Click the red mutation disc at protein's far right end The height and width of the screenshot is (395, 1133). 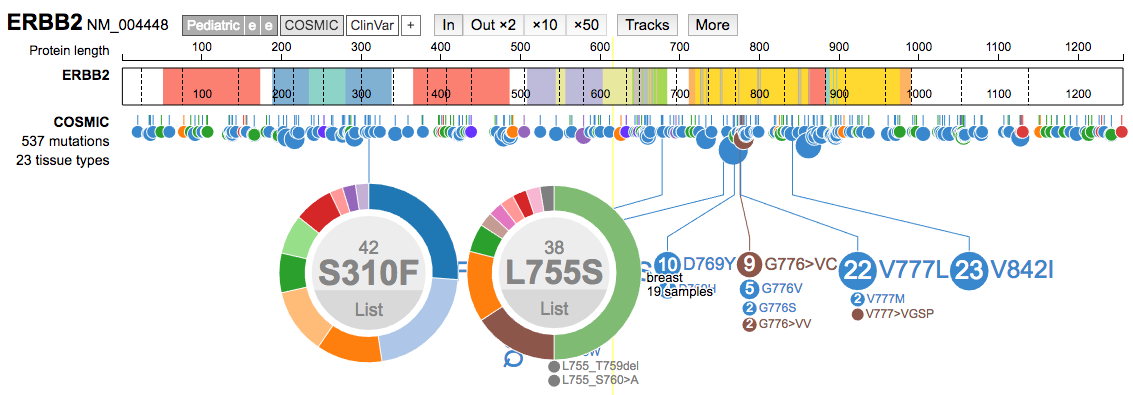(x=1121, y=131)
